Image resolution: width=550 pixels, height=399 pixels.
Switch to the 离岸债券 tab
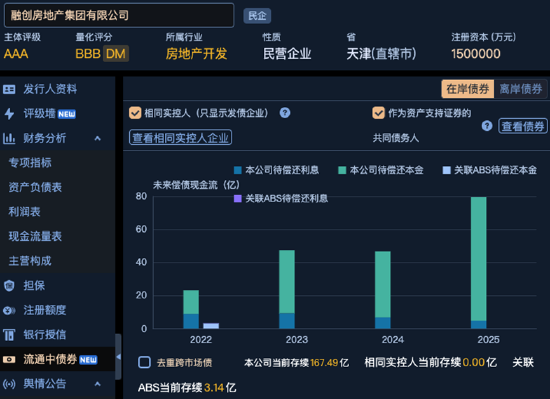pos(521,89)
